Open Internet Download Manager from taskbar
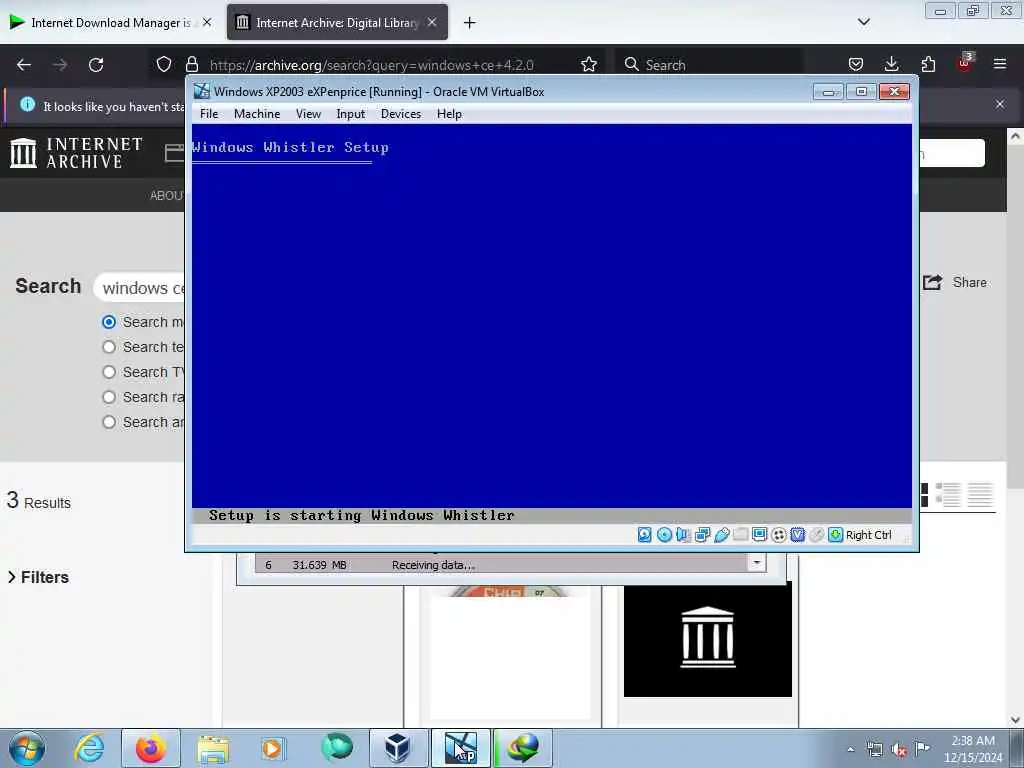This screenshot has height=768, width=1024. coord(523,748)
